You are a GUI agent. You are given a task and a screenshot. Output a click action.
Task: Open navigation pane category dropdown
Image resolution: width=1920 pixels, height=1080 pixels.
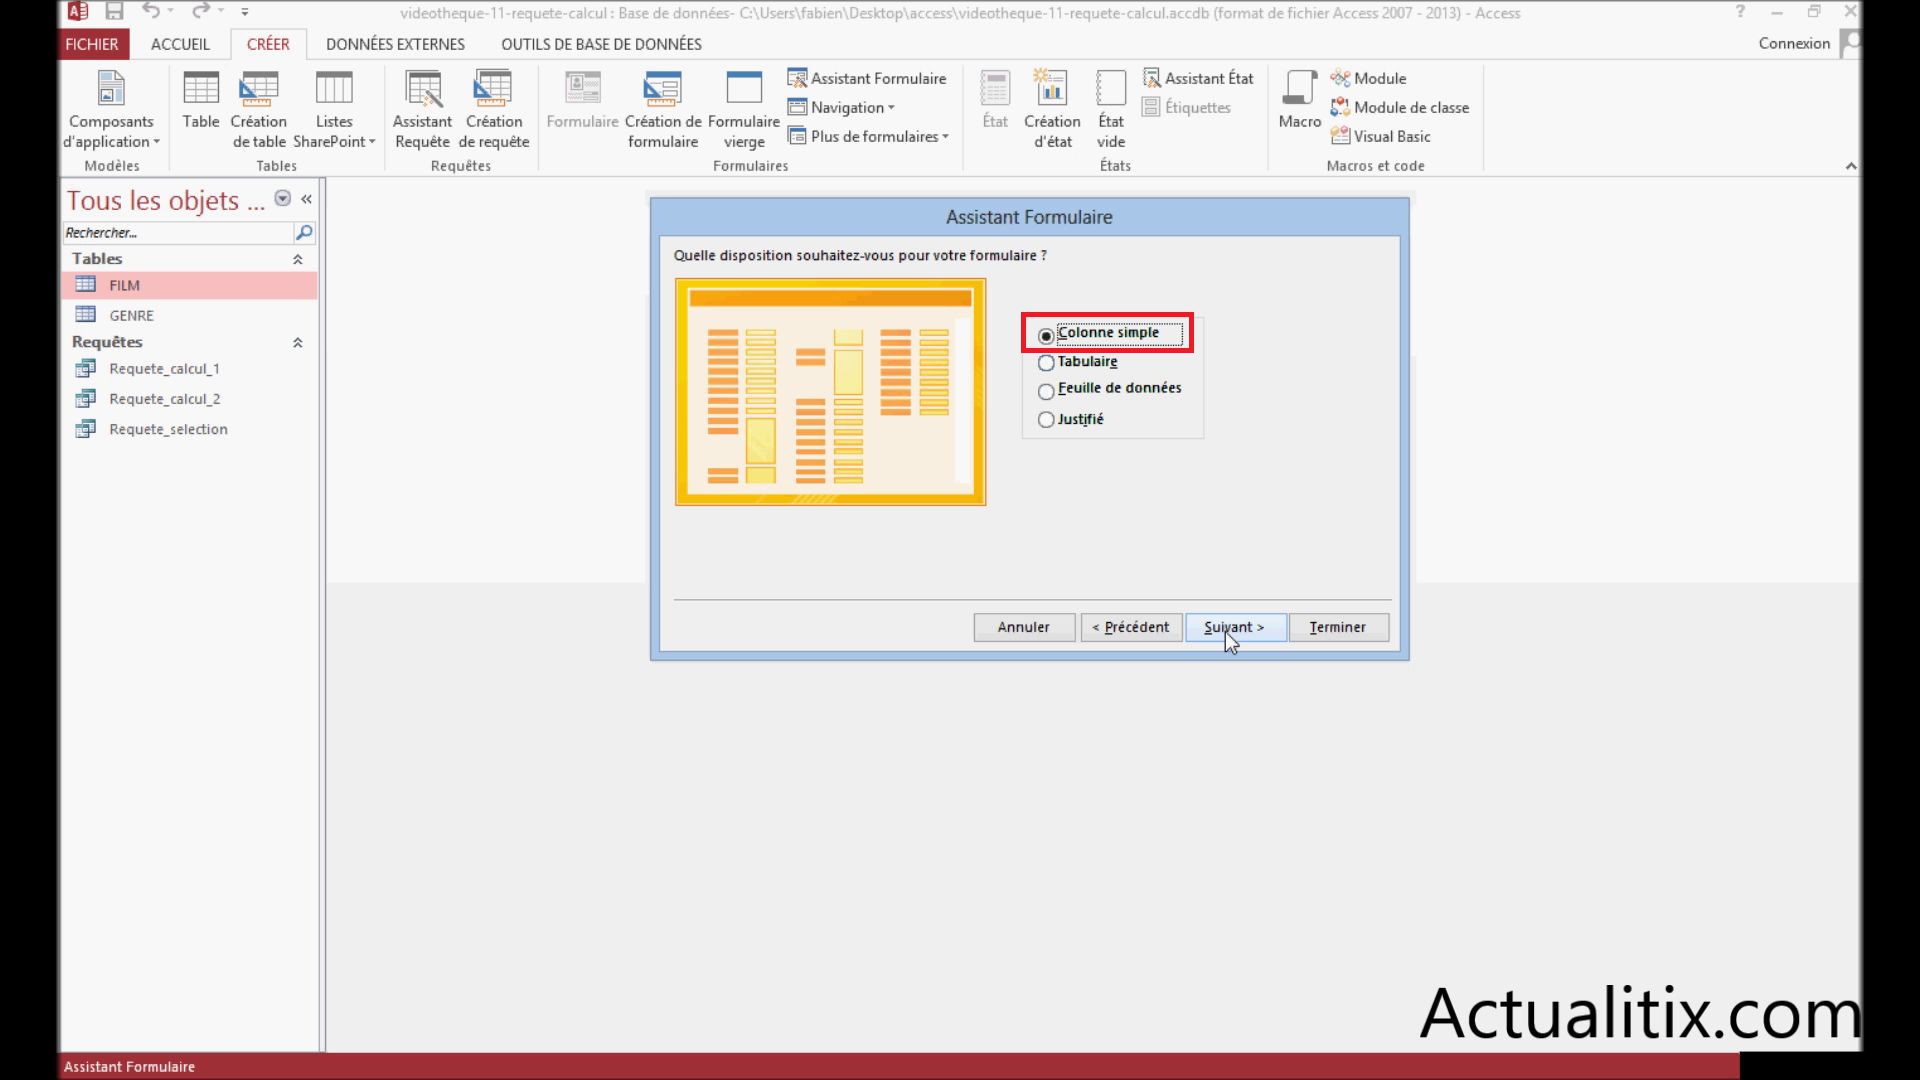(x=283, y=199)
